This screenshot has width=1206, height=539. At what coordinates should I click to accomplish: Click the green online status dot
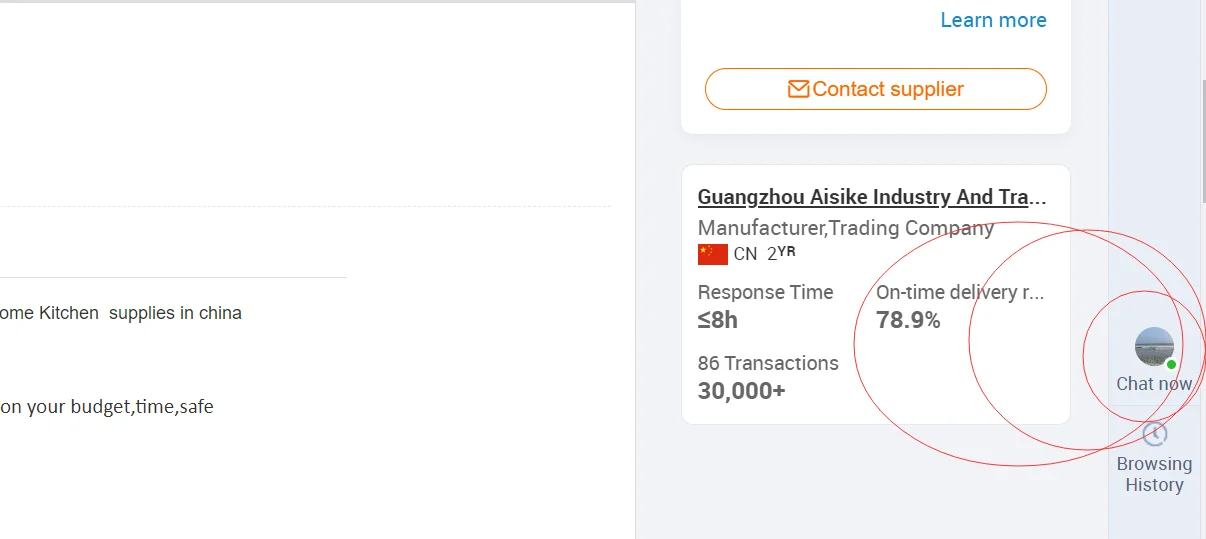1171,365
